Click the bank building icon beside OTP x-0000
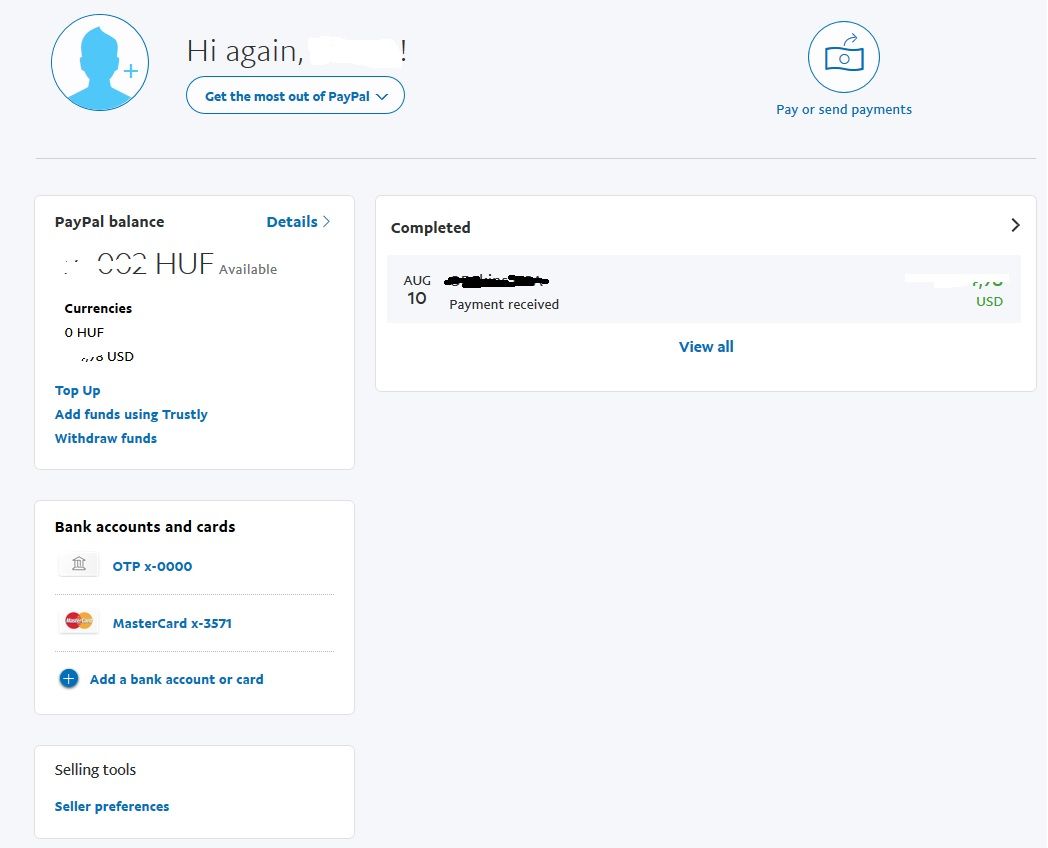 point(79,565)
